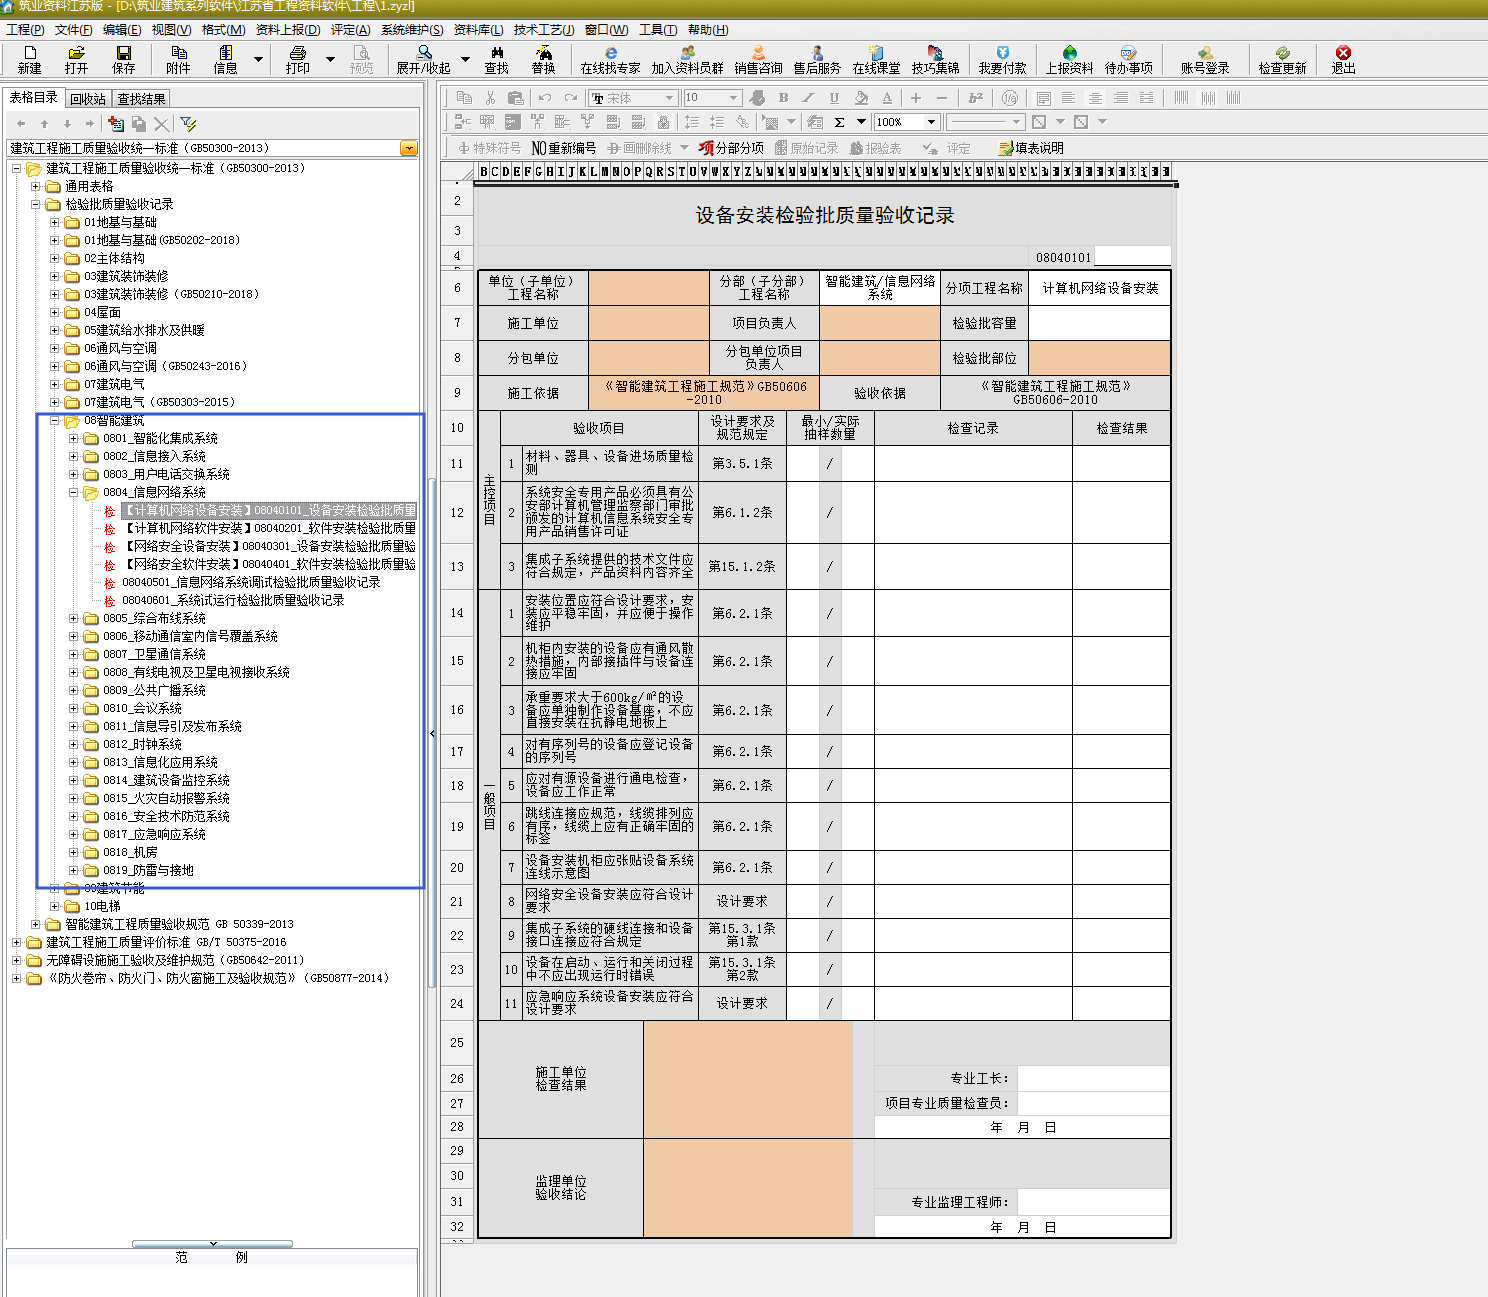The width and height of the screenshot is (1488, 1297).
Task: Select 08040601_系统试运行 form
Action: pos(233,601)
